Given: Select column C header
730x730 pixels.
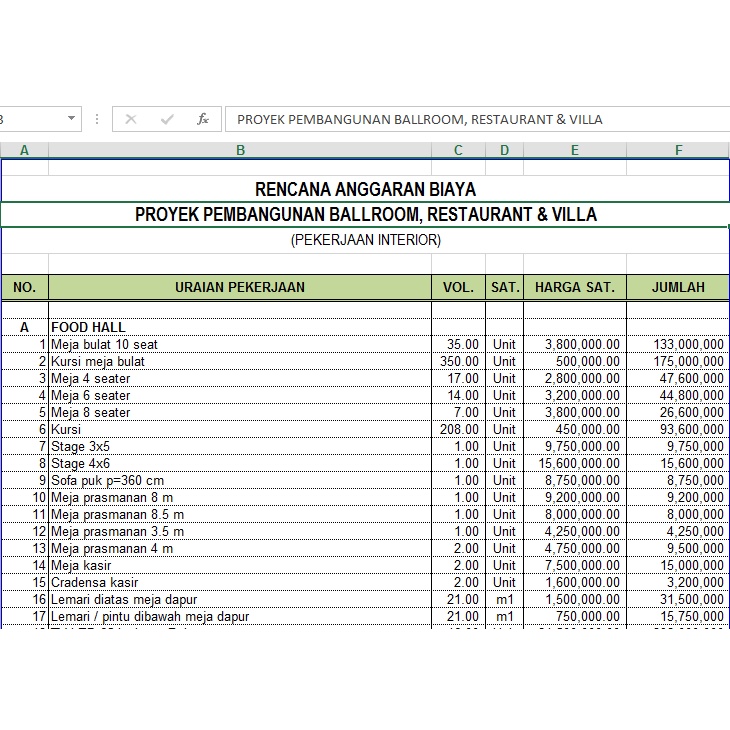Looking at the screenshot, I should coord(458,150).
